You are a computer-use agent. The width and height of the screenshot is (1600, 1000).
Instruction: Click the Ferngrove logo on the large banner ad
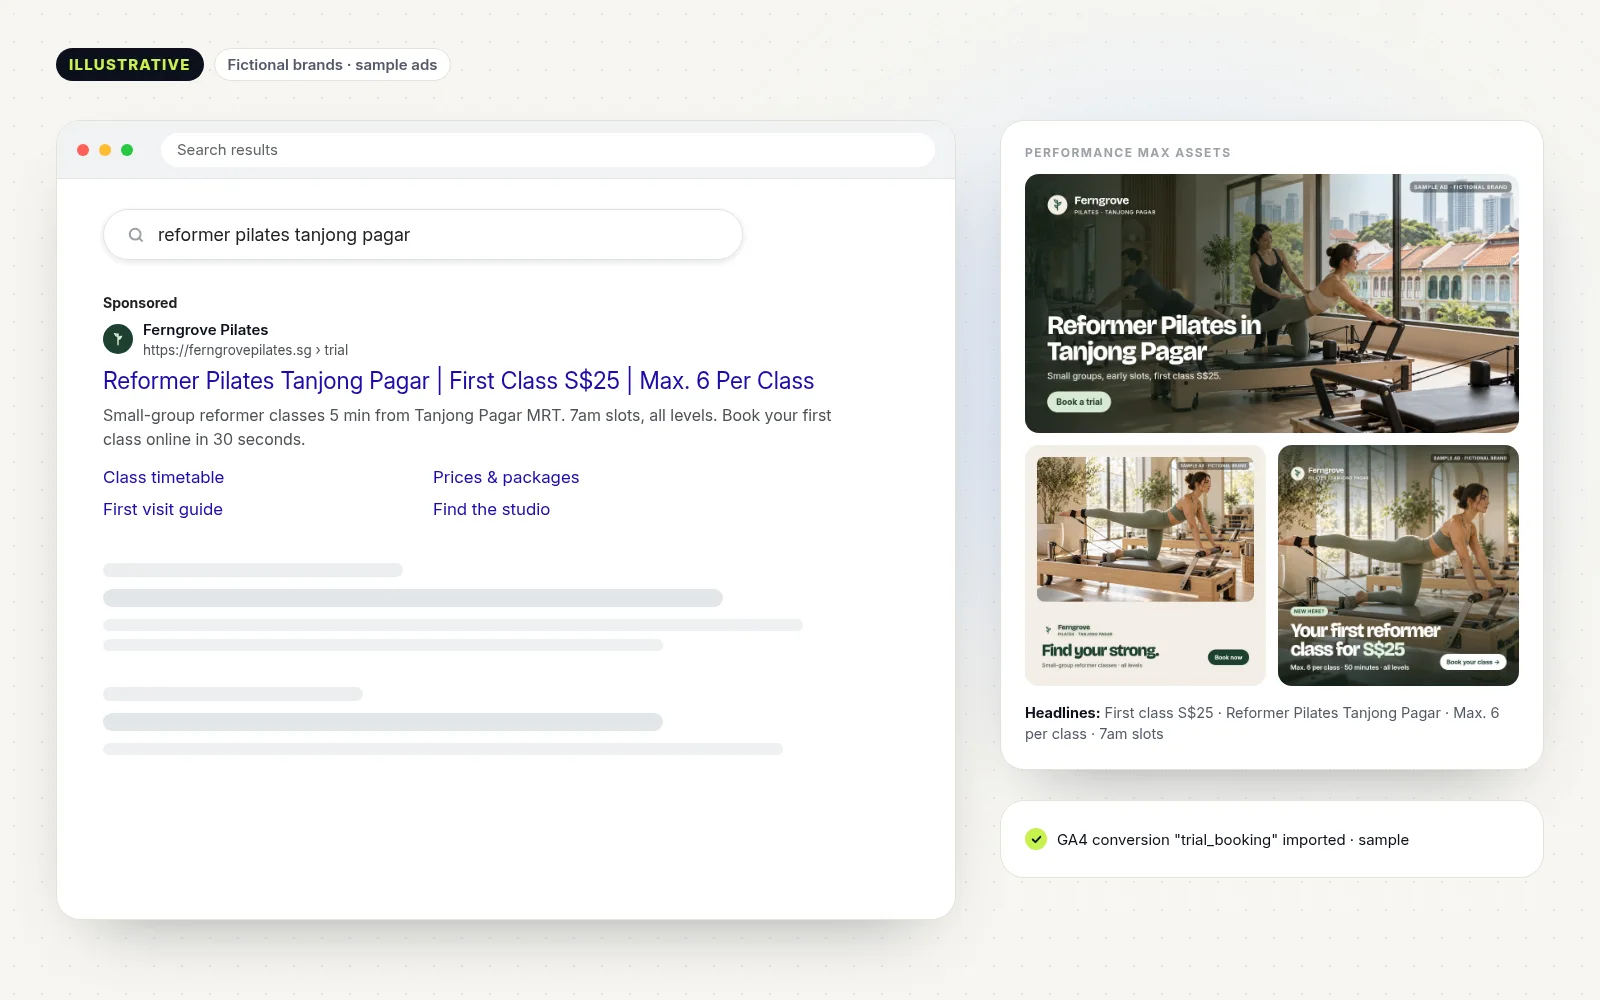[x=1057, y=205]
